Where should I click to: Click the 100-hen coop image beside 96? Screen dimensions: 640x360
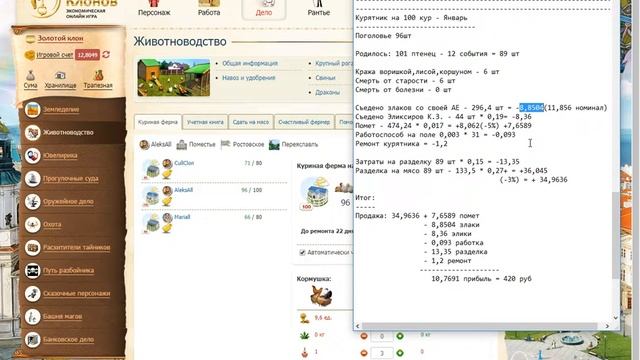click(x=314, y=193)
